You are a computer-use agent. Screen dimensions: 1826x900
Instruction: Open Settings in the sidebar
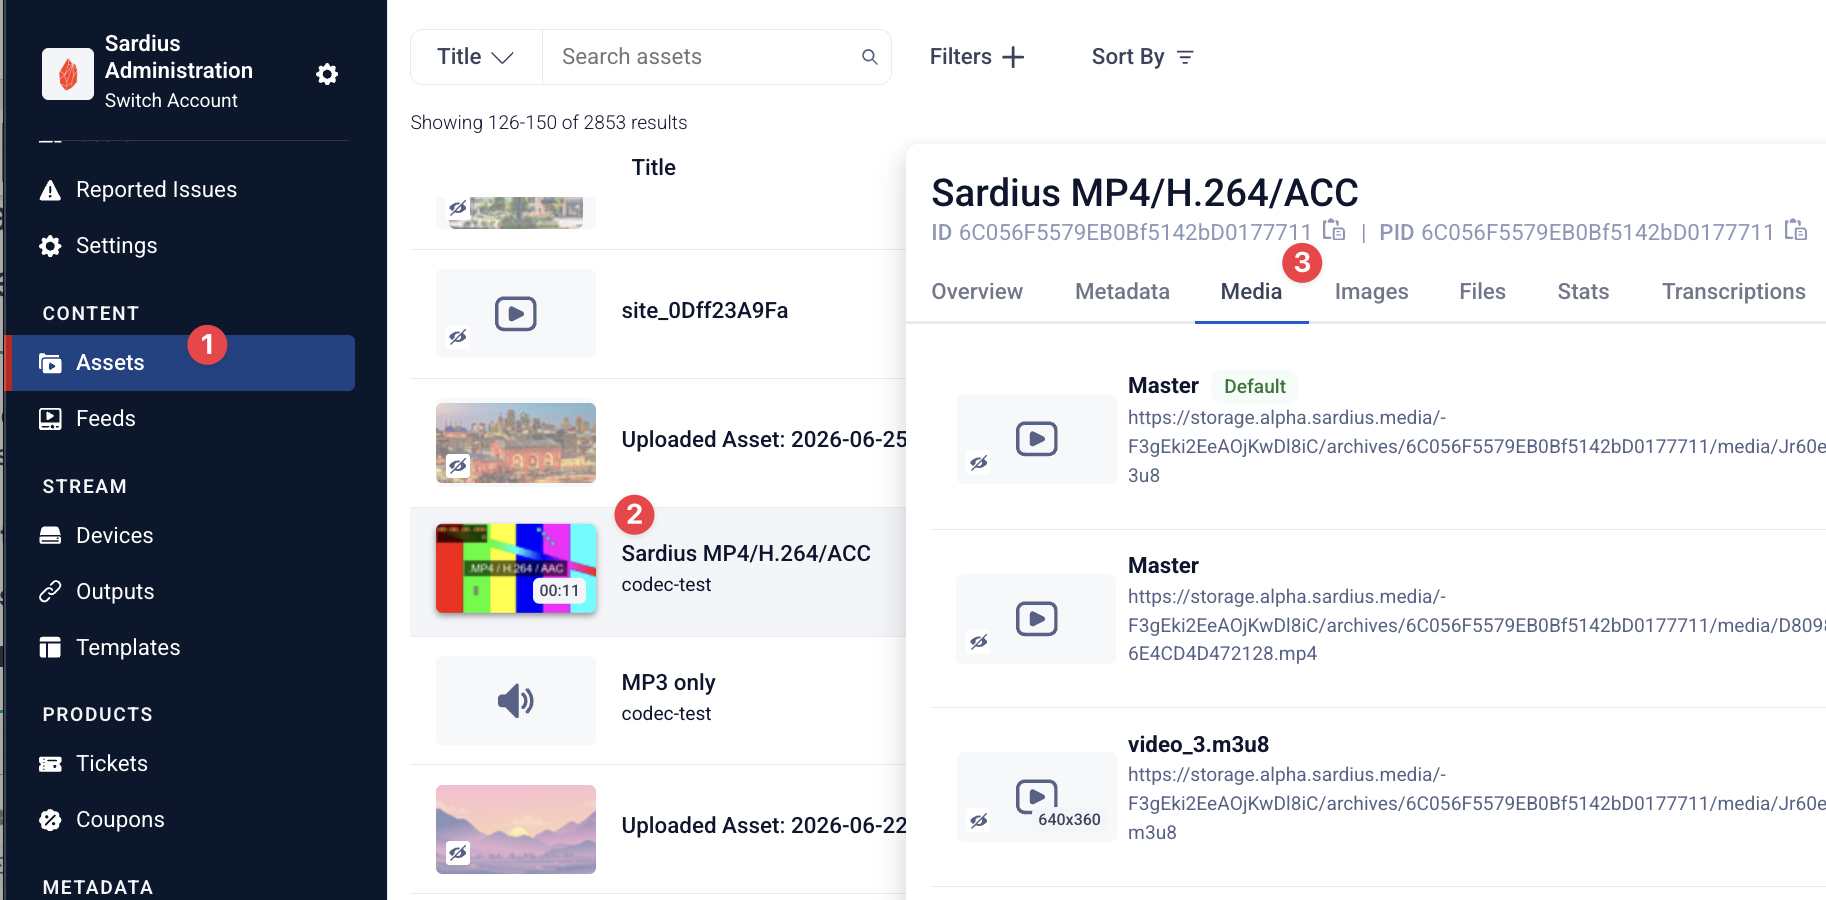click(180, 246)
